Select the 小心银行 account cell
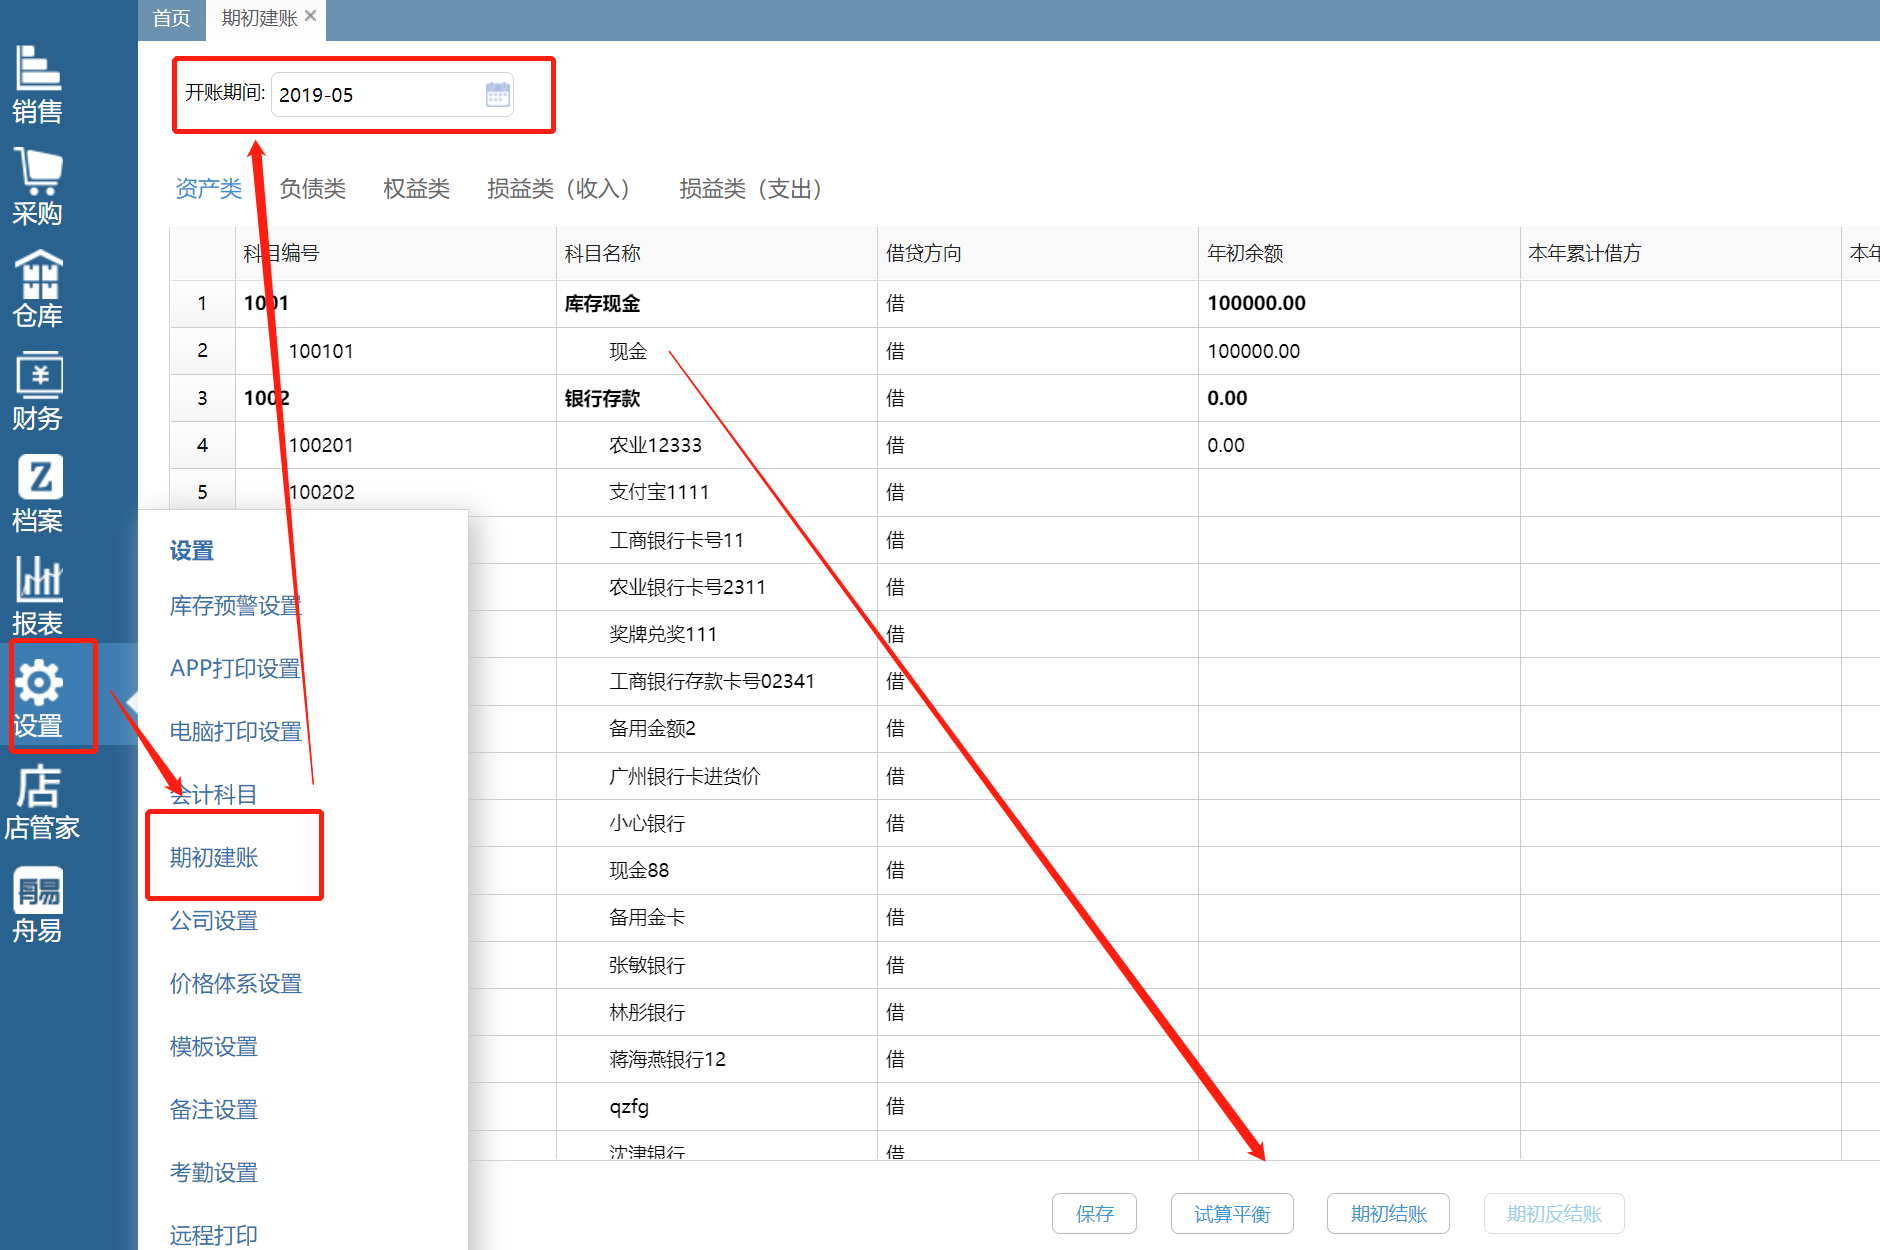 click(x=716, y=823)
